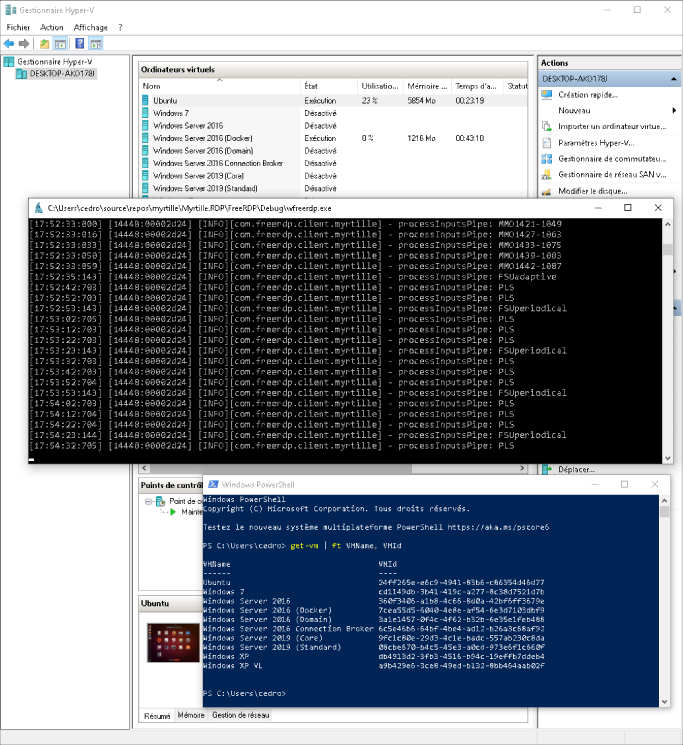Switch to the Résumé tab
The width and height of the screenshot is (683, 745).
click(x=157, y=716)
